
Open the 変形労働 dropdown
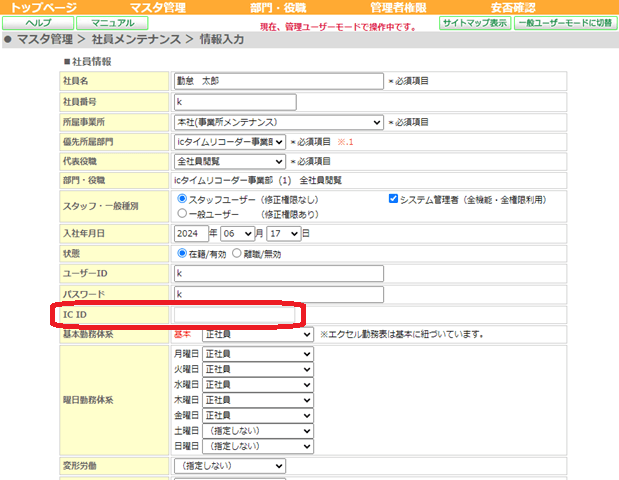[230, 466]
